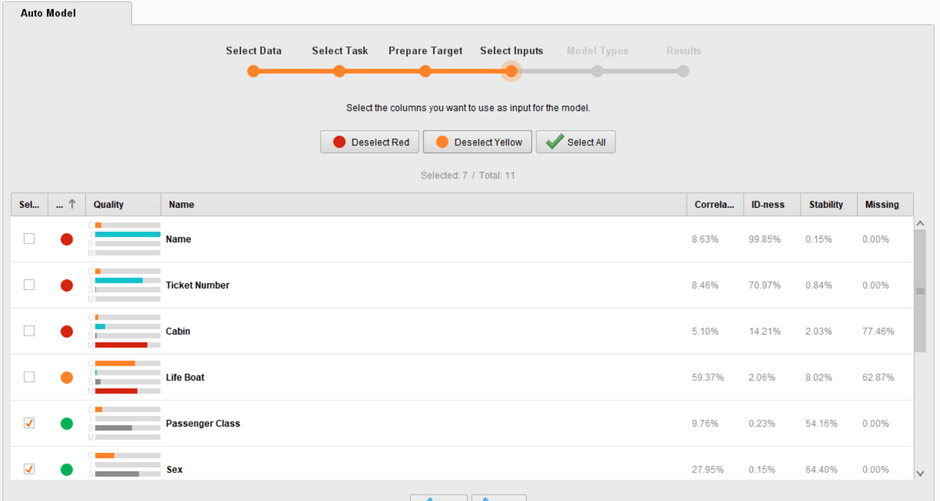Enable the Life Boat input checkbox
Image resolution: width=940 pixels, height=501 pixels.
29,377
